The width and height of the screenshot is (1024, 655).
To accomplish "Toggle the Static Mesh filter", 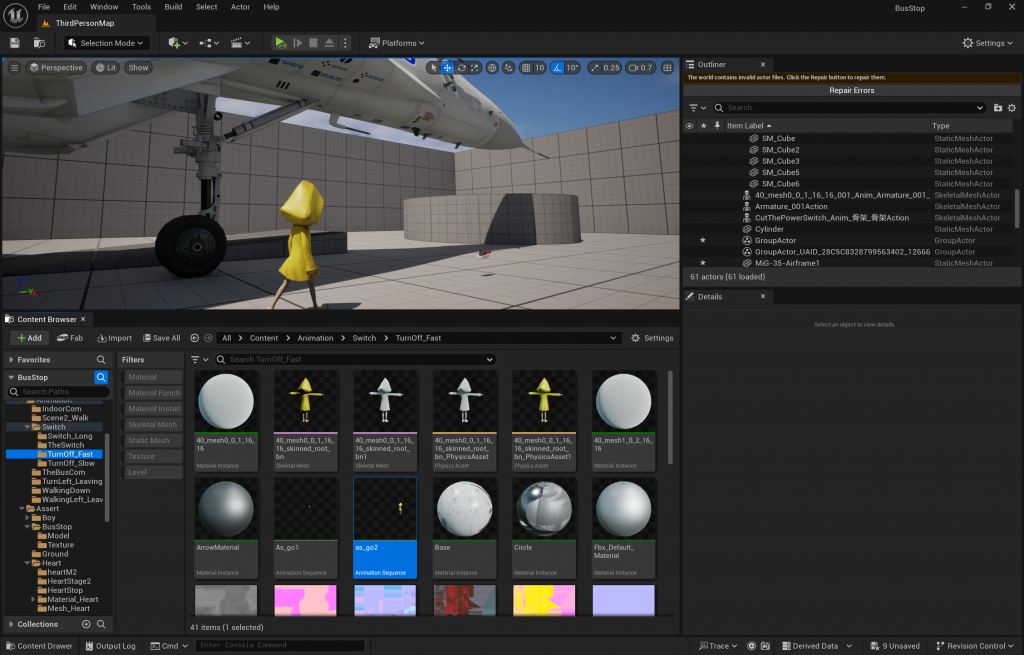I will (x=152, y=440).
